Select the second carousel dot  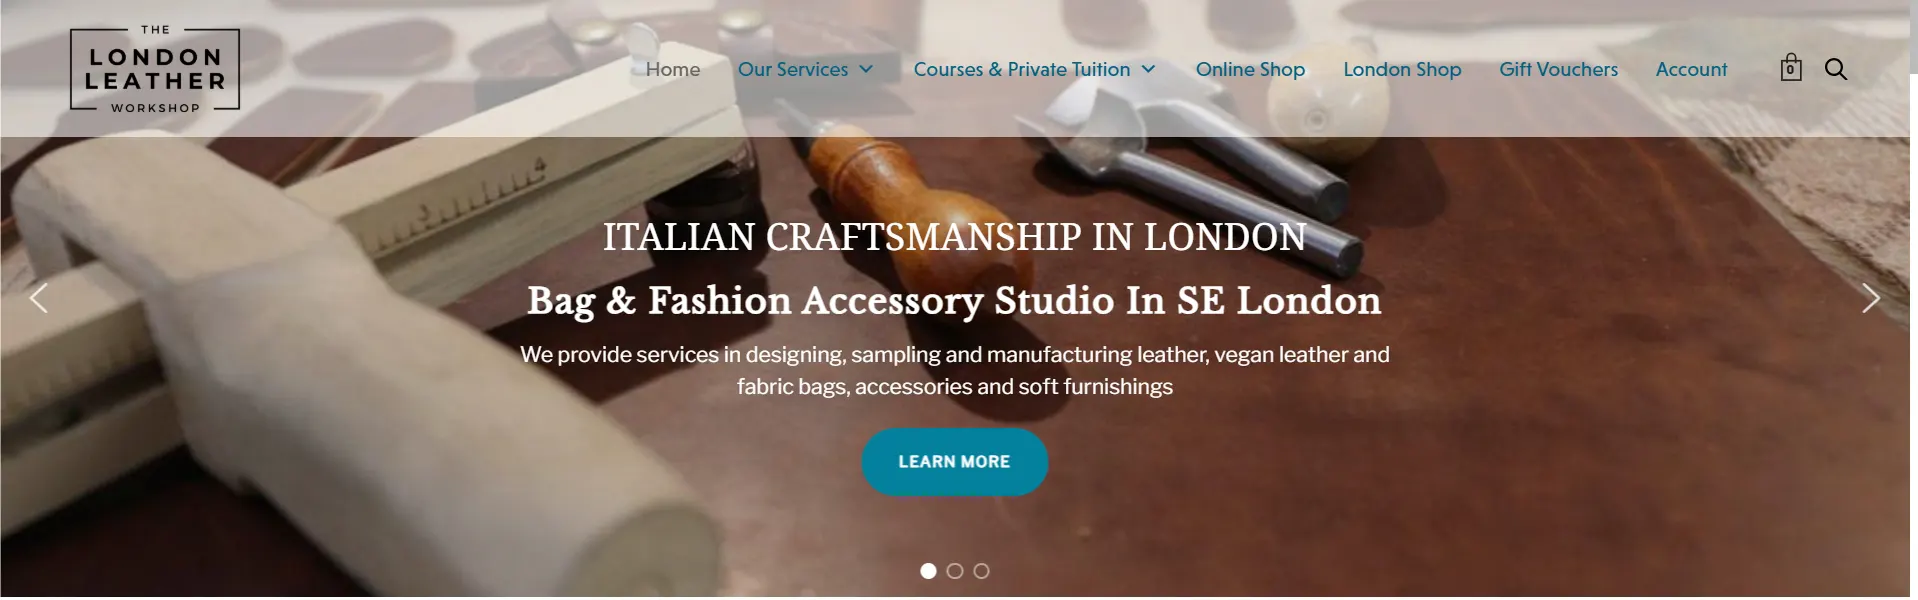[x=955, y=571]
